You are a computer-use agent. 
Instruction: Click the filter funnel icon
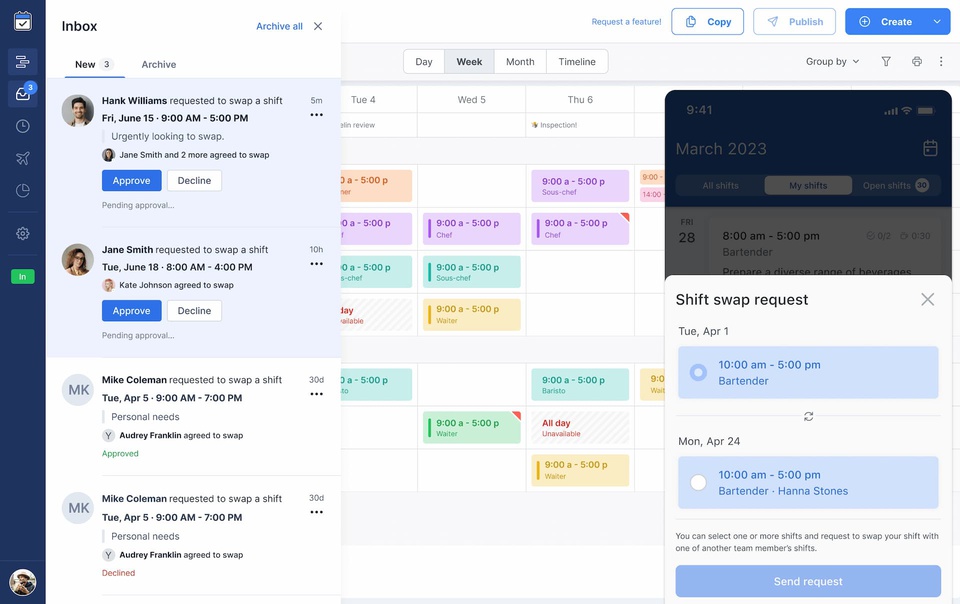886,62
